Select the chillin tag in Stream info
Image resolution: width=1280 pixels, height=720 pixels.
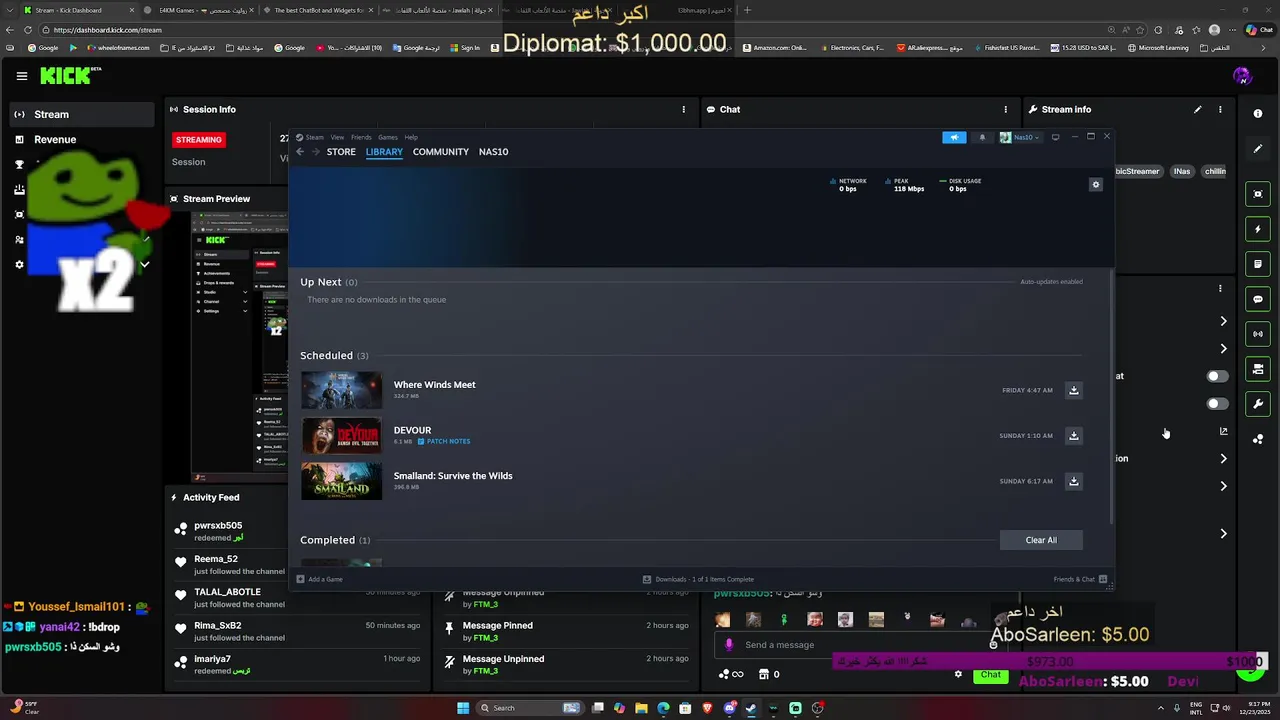(1214, 171)
